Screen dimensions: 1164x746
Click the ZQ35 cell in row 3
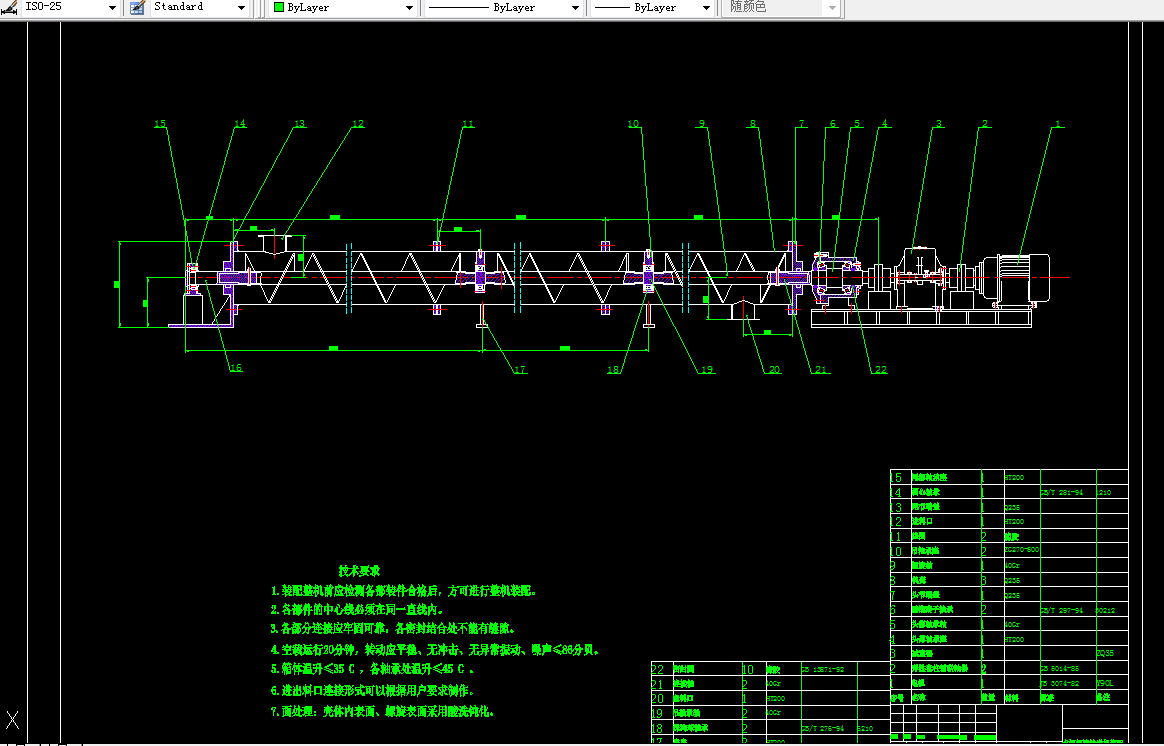tap(1105, 653)
